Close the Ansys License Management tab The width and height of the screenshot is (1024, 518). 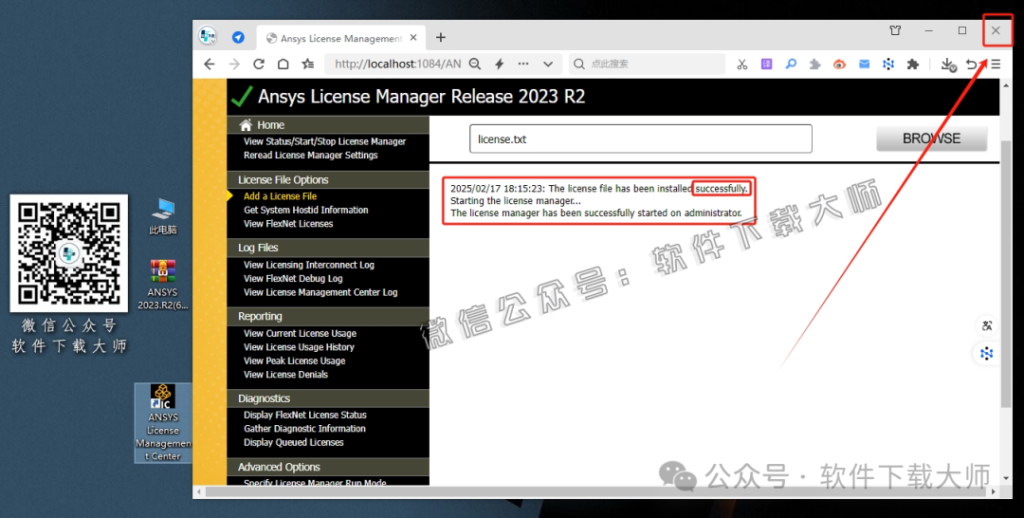[x=413, y=38]
